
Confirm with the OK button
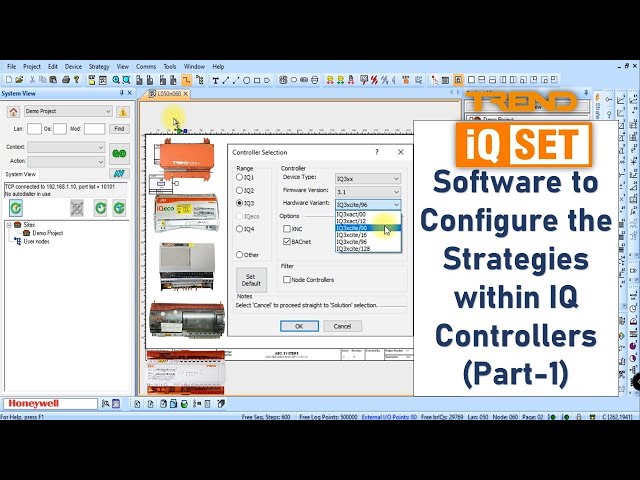pyautogui.click(x=299, y=326)
